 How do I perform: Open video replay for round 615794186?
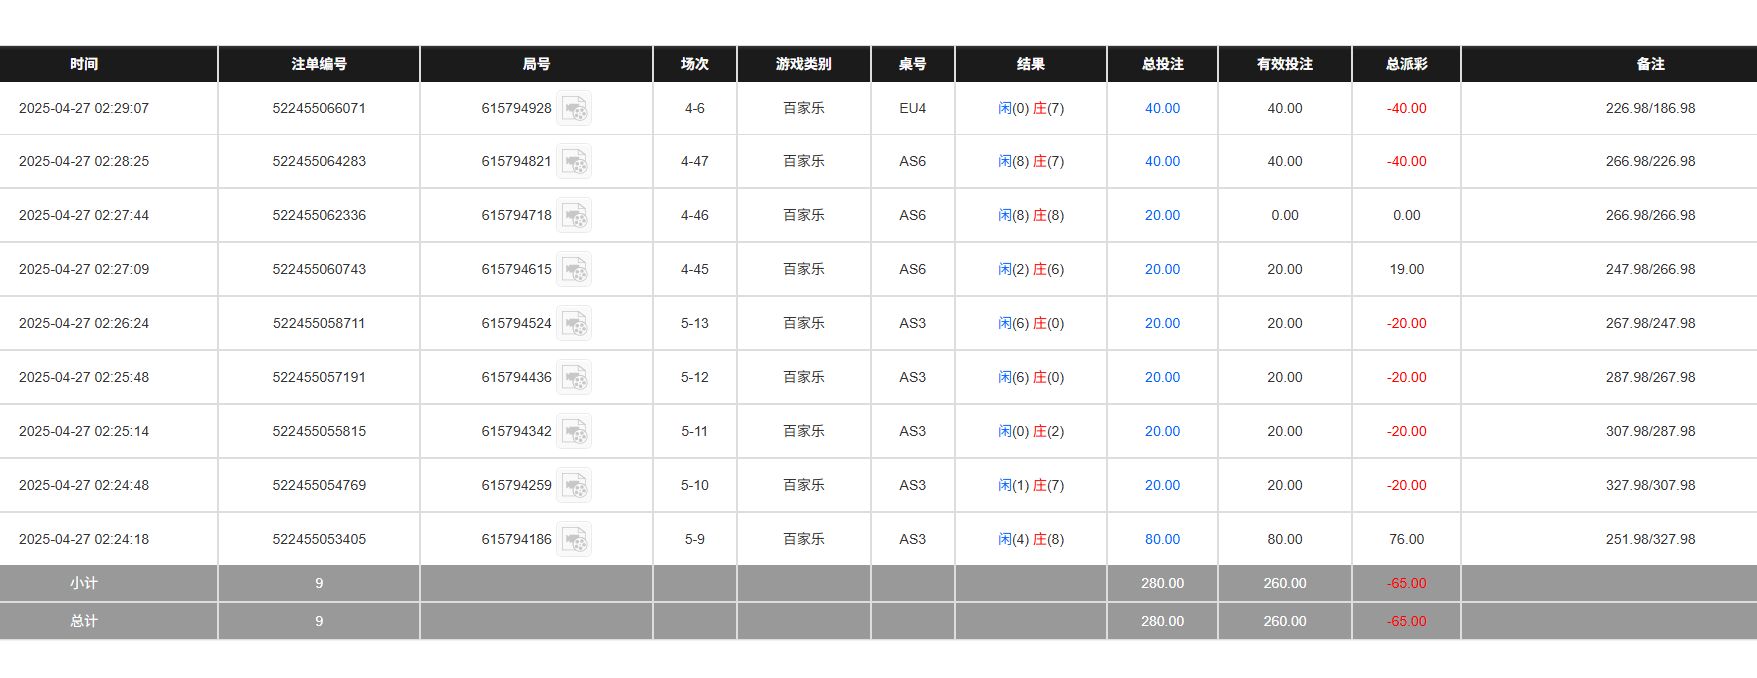[x=575, y=539]
